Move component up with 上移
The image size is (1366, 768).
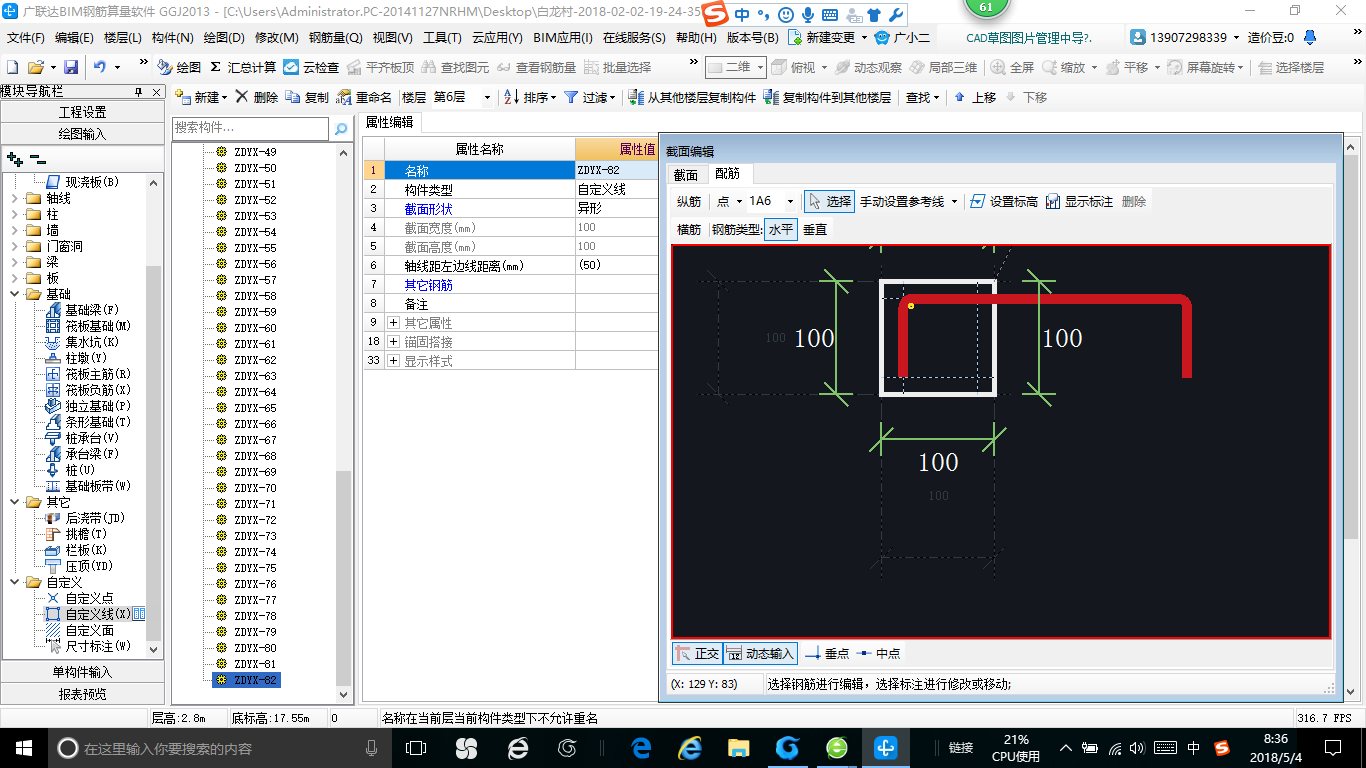pos(975,97)
